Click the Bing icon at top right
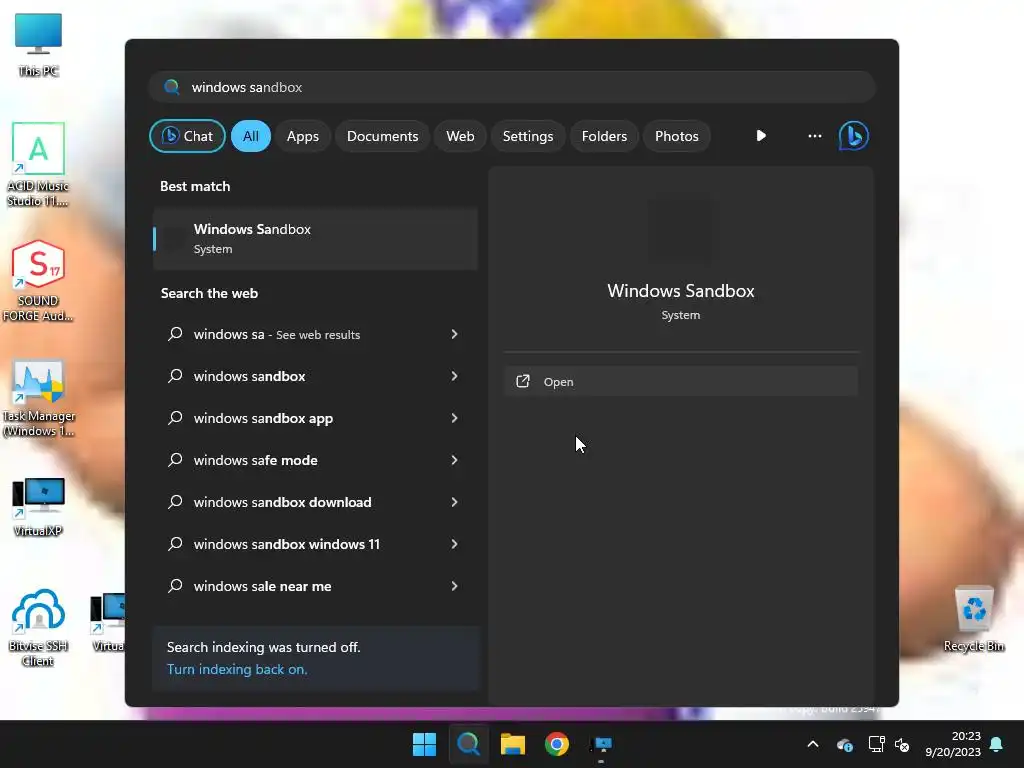 click(854, 136)
